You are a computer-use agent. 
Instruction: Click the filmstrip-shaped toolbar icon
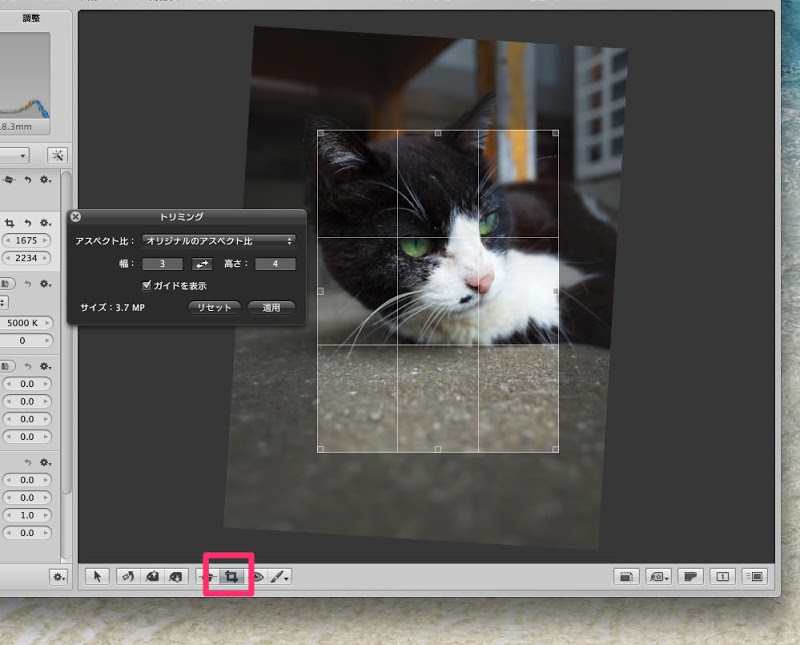tap(690, 577)
